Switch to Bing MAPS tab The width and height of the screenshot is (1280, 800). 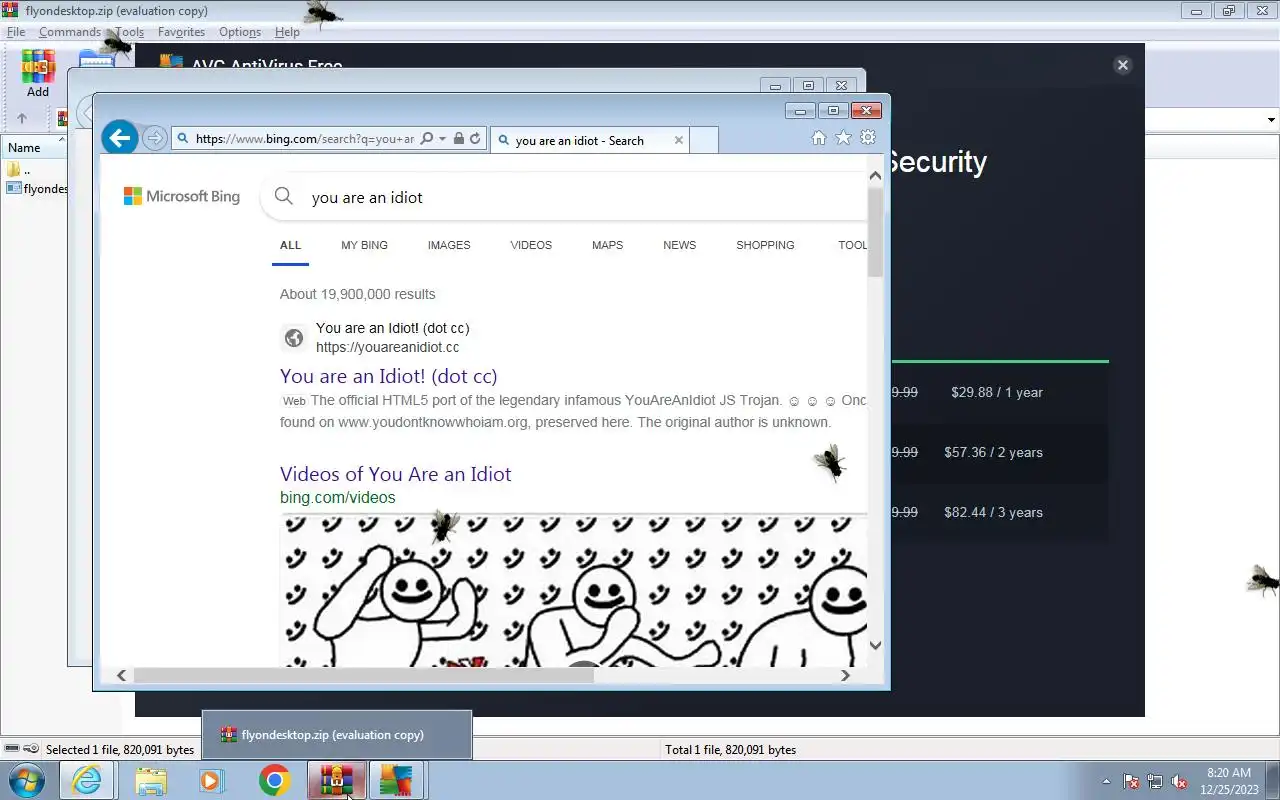point(607,245)
